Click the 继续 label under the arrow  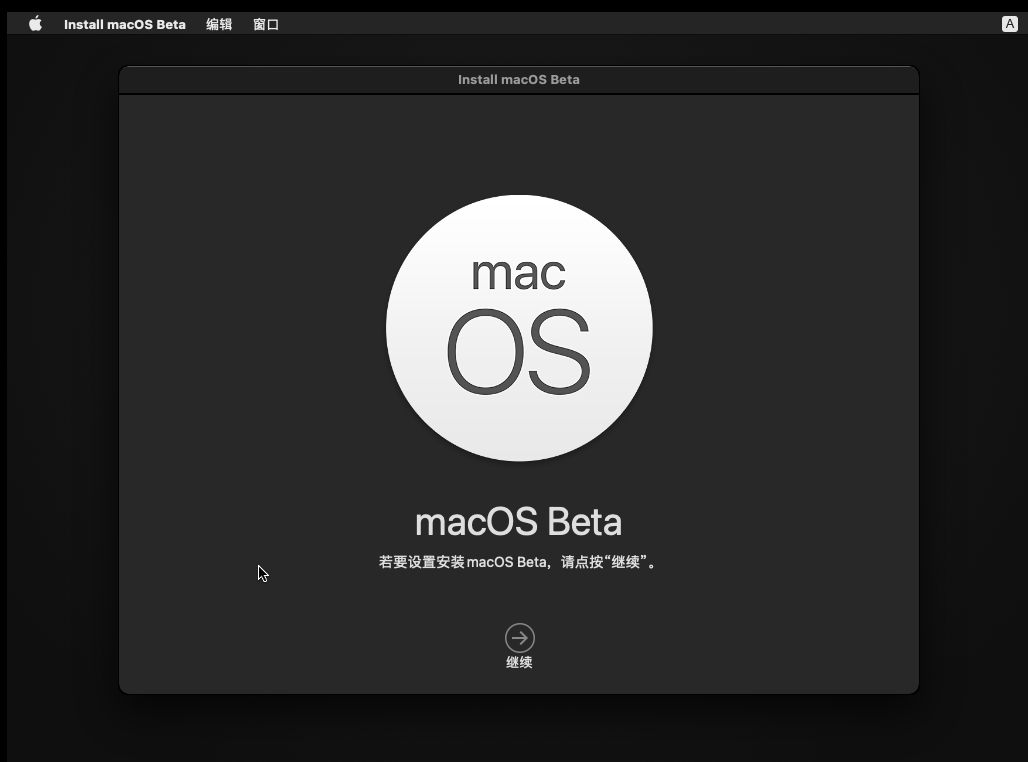[x=519, y=662]
